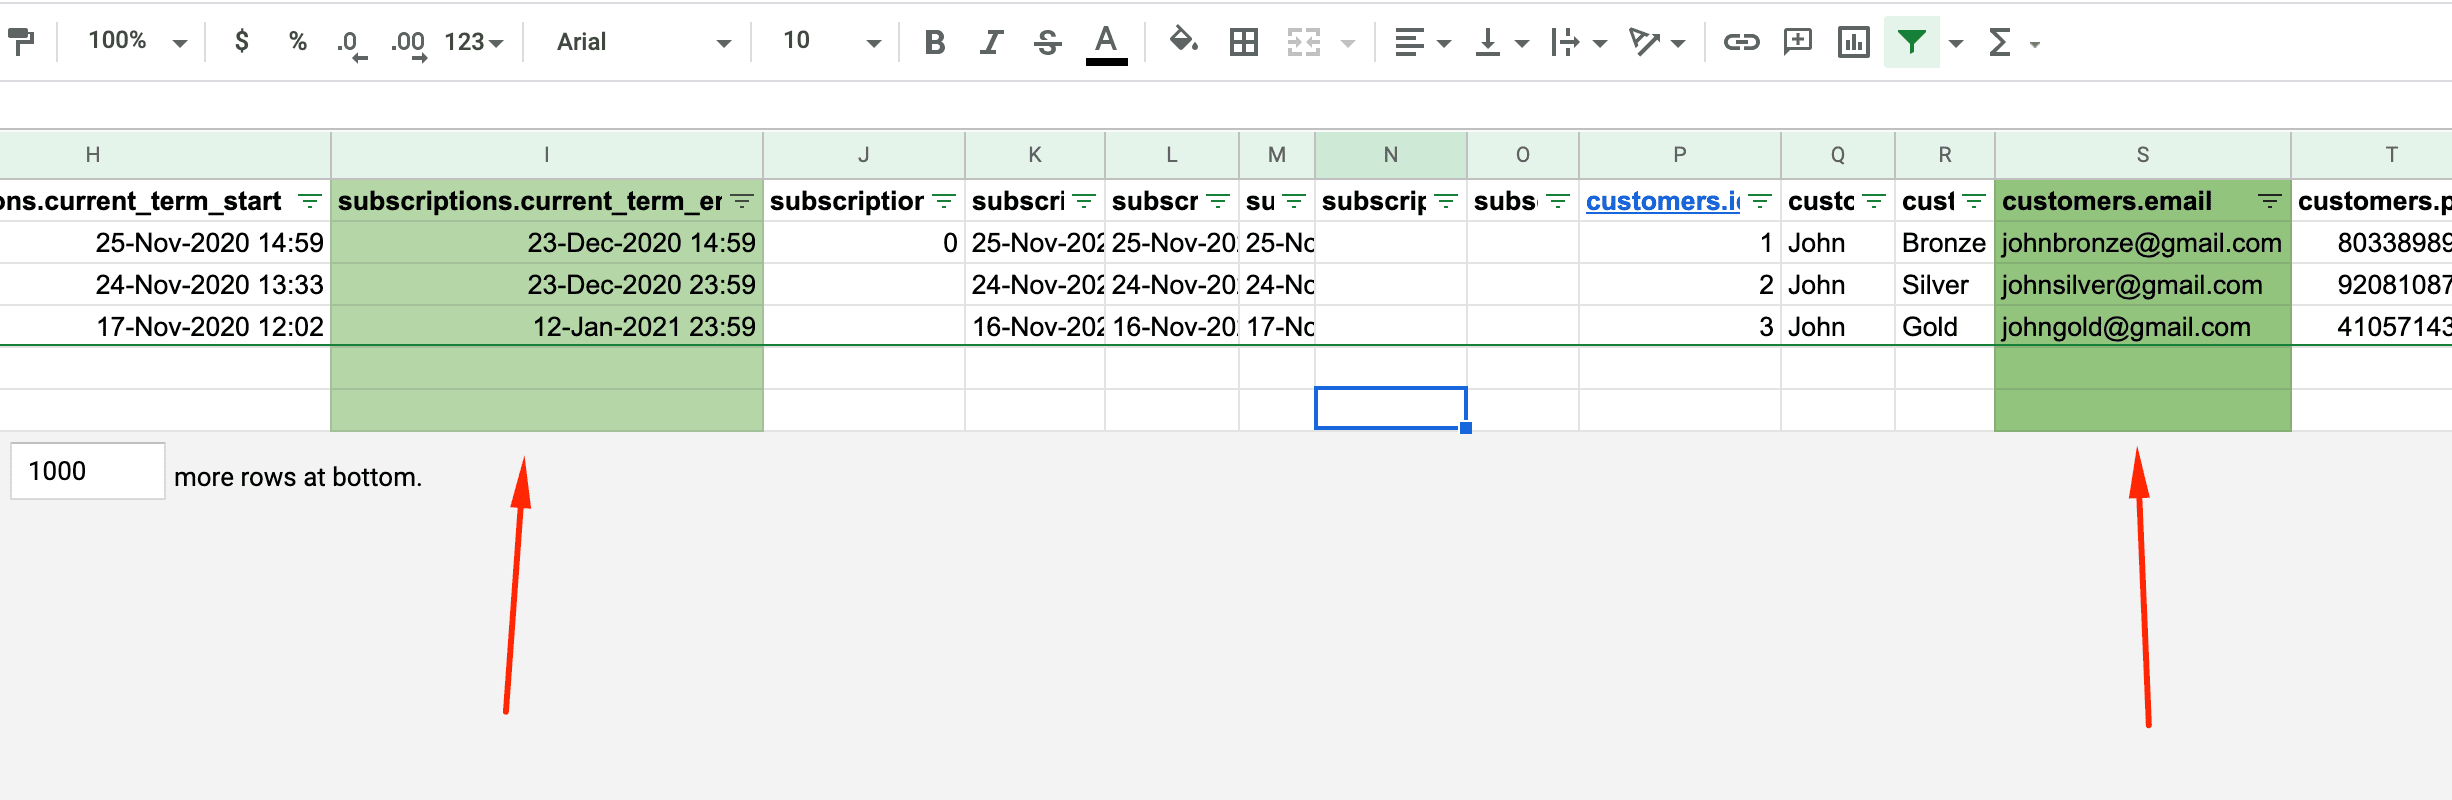
Task: Click the merge cells icon
Action: tap(1304, 42)
